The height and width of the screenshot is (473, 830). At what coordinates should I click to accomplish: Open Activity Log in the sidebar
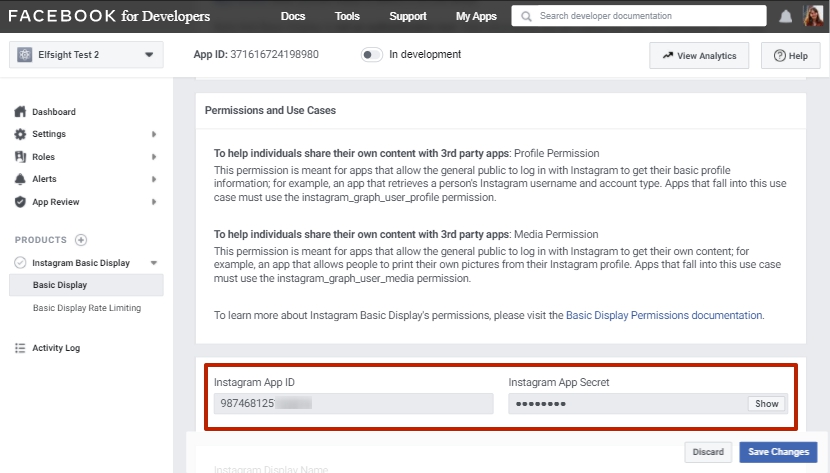(56, 348)
